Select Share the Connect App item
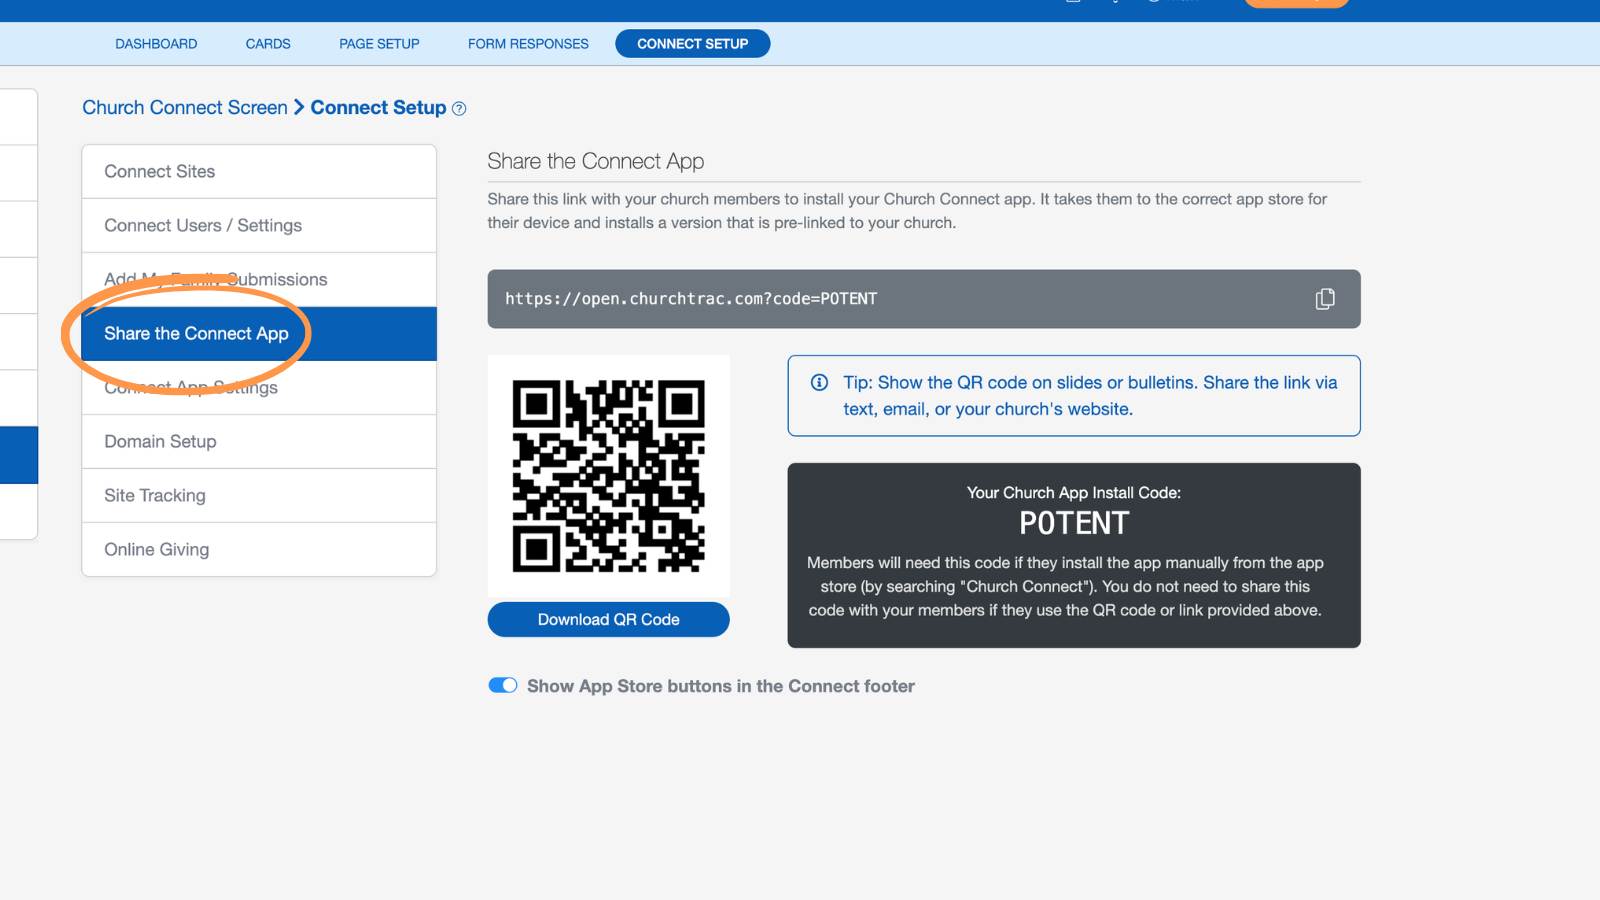The image size is (1600, 900). coord(259,333)
